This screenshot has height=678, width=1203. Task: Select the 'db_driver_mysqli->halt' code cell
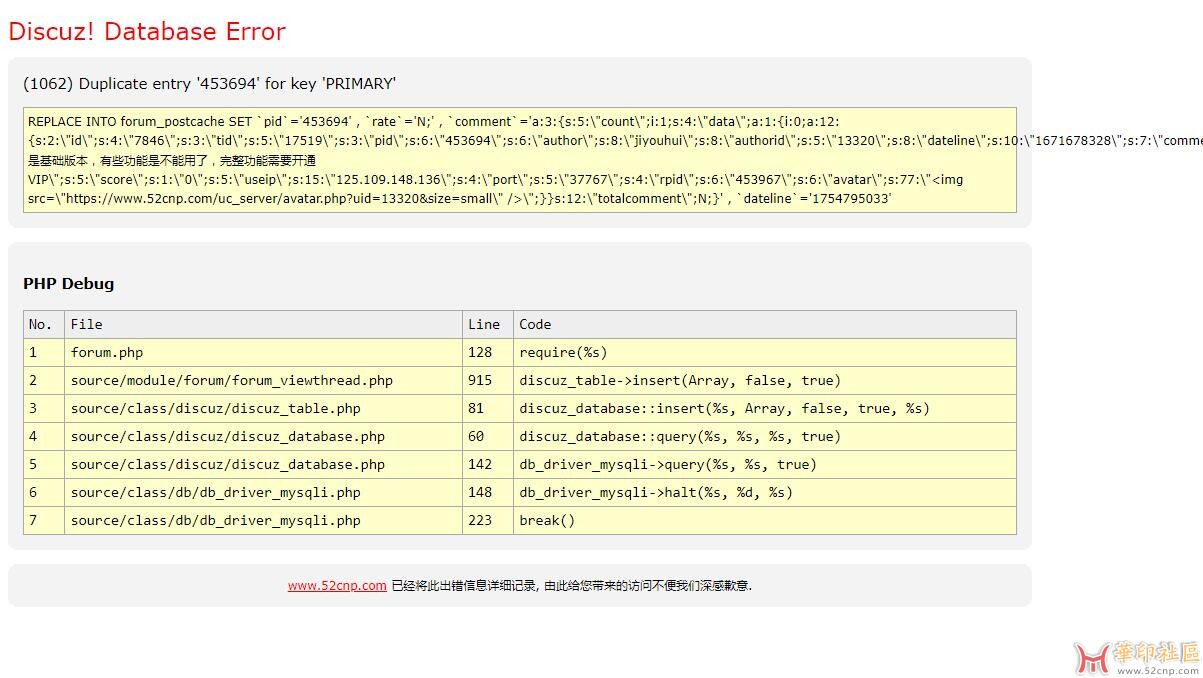[x=765, y=492]
